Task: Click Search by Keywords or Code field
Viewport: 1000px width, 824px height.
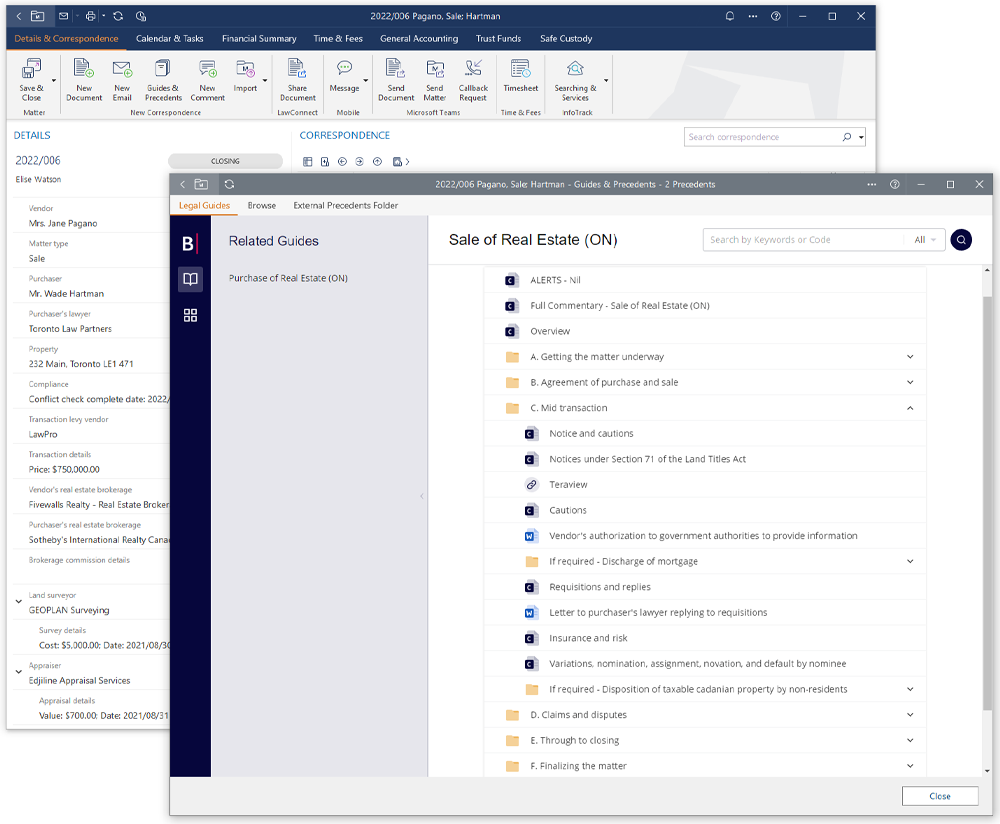Action: tap(804, 240)
